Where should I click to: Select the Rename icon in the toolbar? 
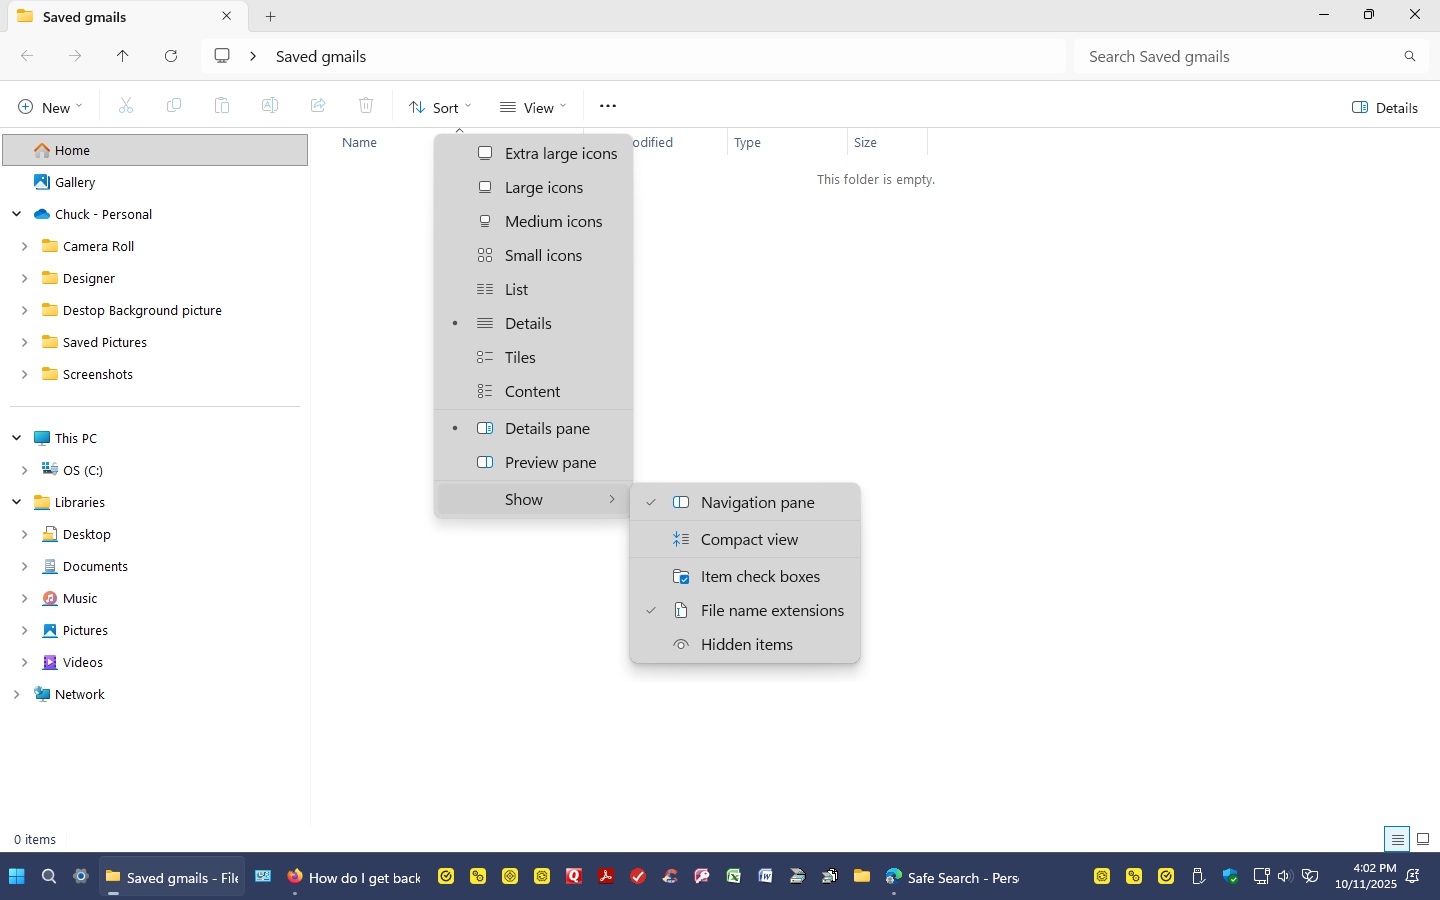pos(270,105)
